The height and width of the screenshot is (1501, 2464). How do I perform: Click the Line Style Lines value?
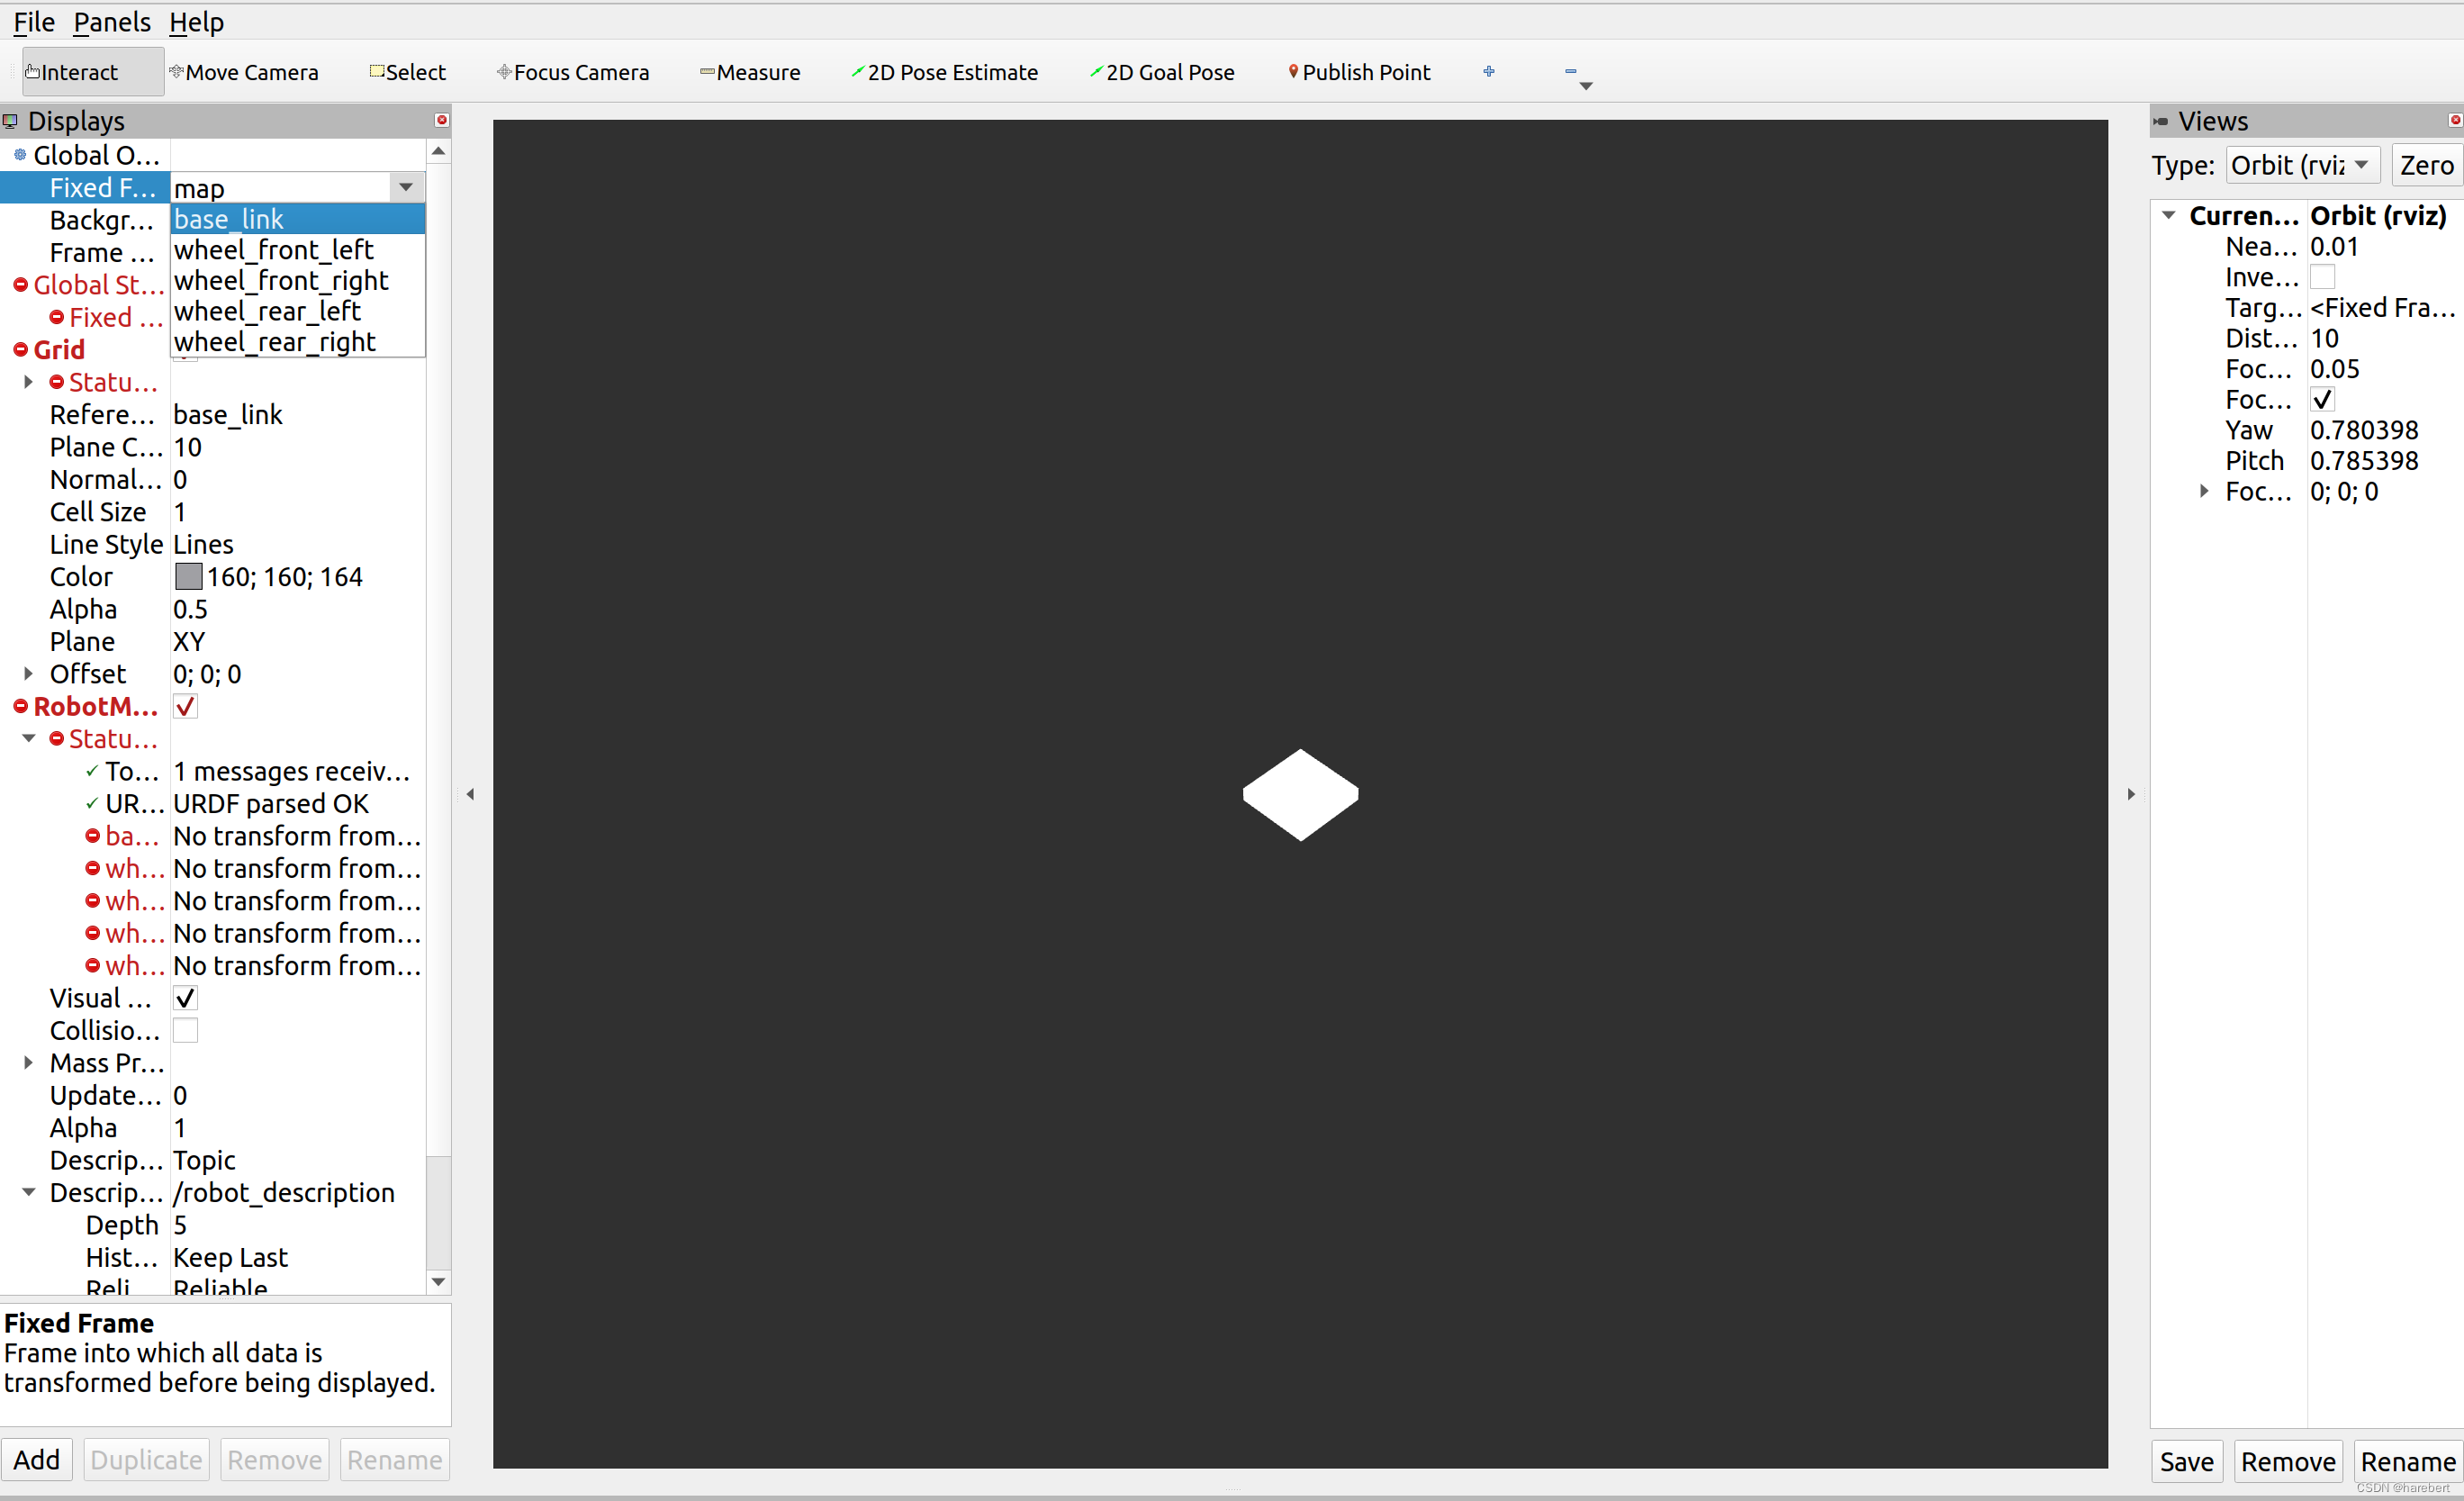203,544
